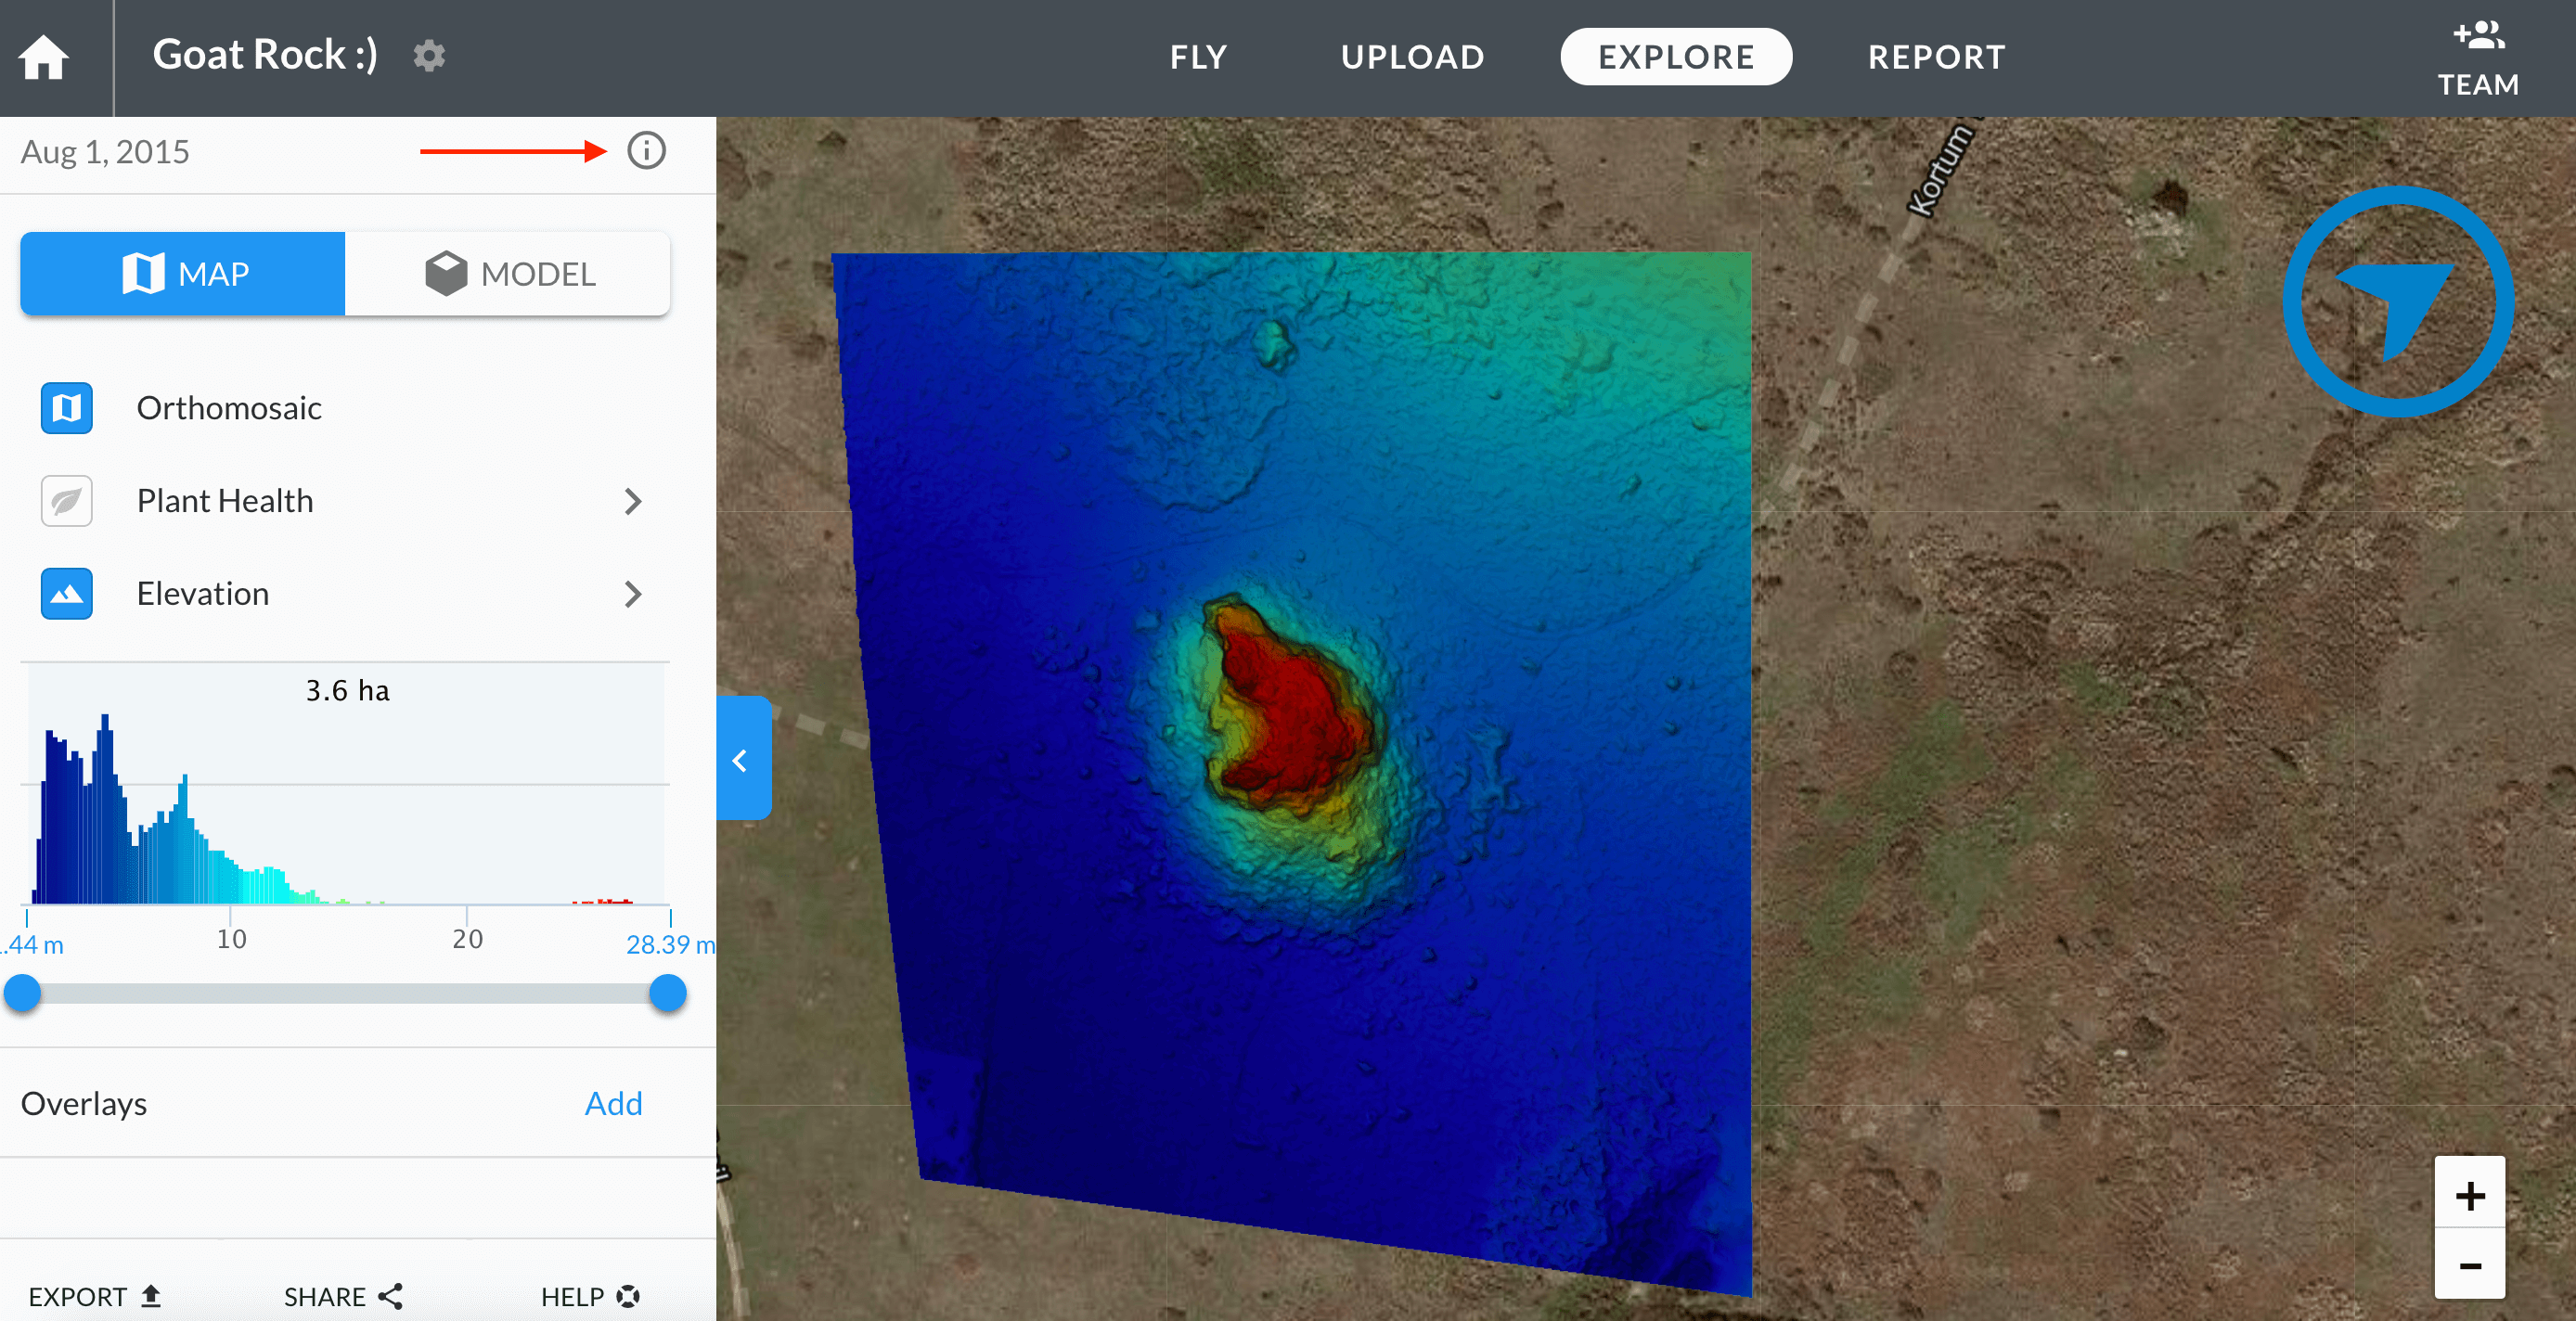This screenshot has height=1321, width=2576.
Task: Select the Explore tab
Action: point(1676,57)
